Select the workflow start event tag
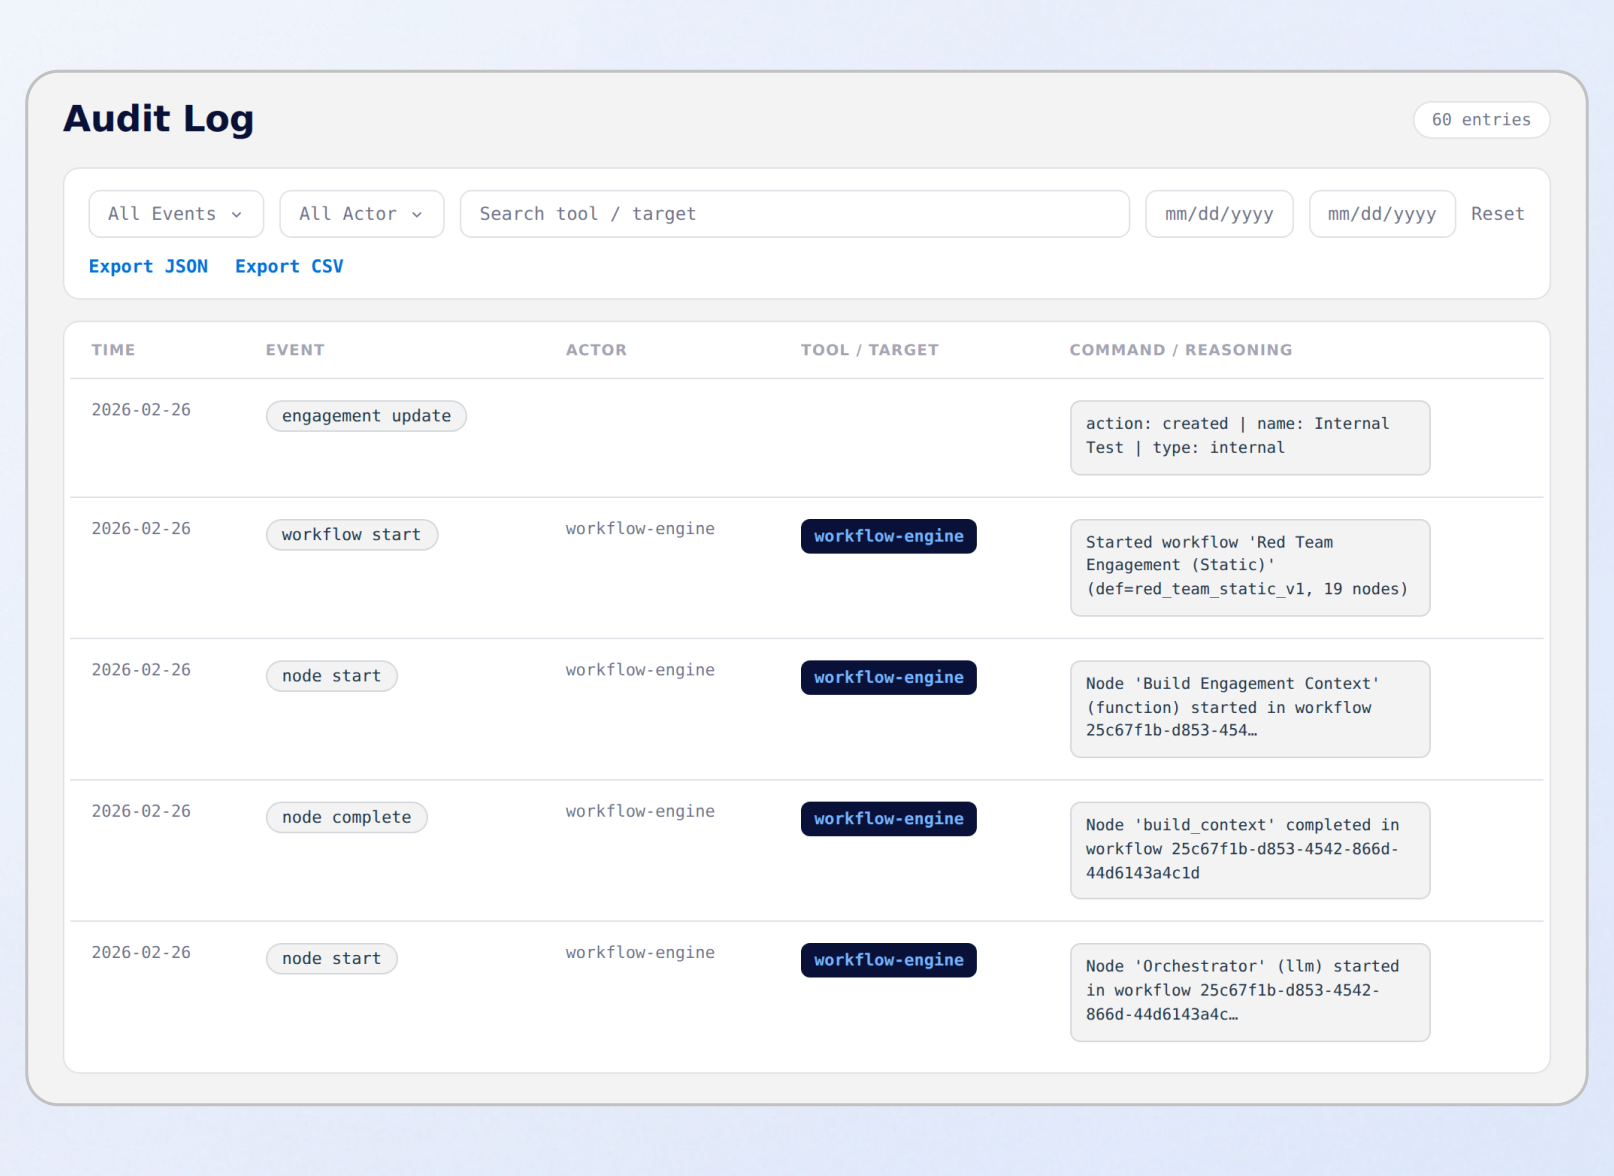 pos(352,535)
